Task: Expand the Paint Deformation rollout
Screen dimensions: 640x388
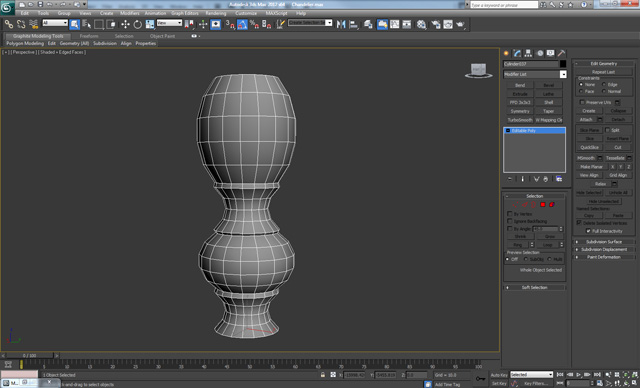Action: (604, 257)
